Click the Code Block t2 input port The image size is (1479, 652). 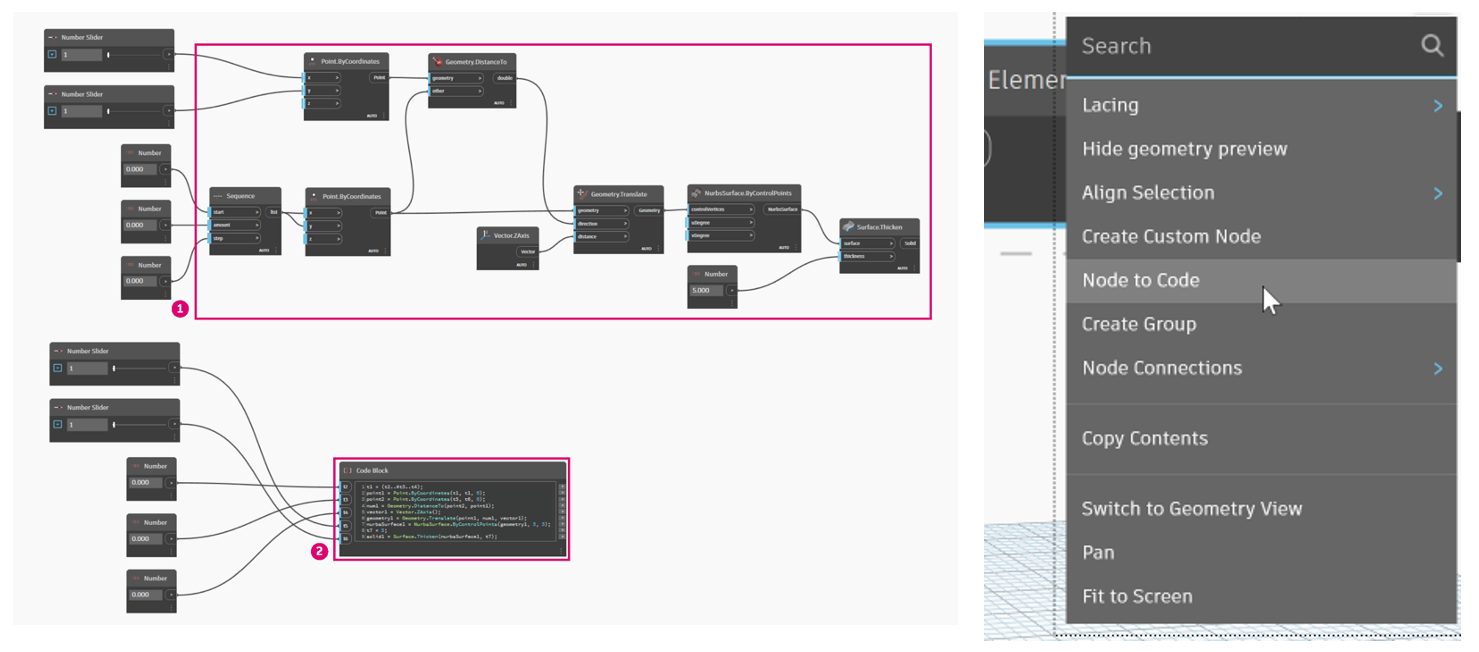[345, 487]
